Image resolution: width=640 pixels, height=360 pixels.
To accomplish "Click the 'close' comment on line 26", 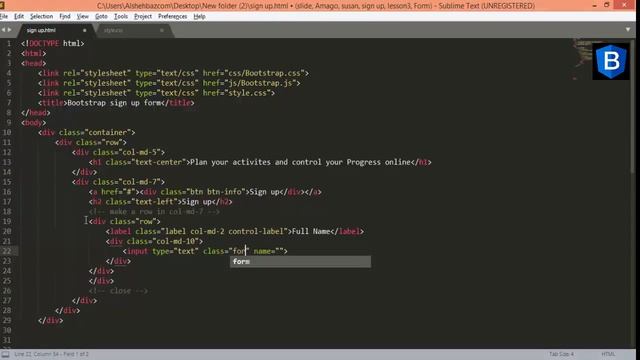I will [x=118, y=291].
